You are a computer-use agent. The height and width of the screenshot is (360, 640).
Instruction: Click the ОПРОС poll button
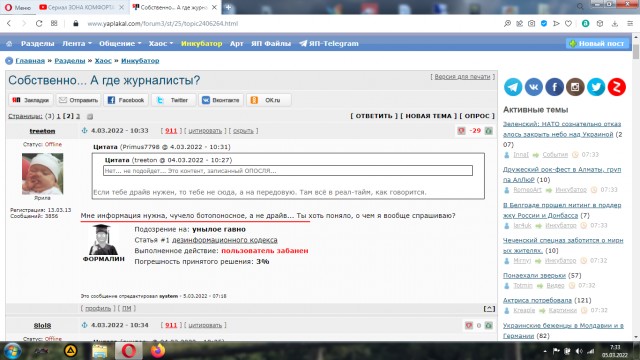pyautogui.click(x=477, y=116)
